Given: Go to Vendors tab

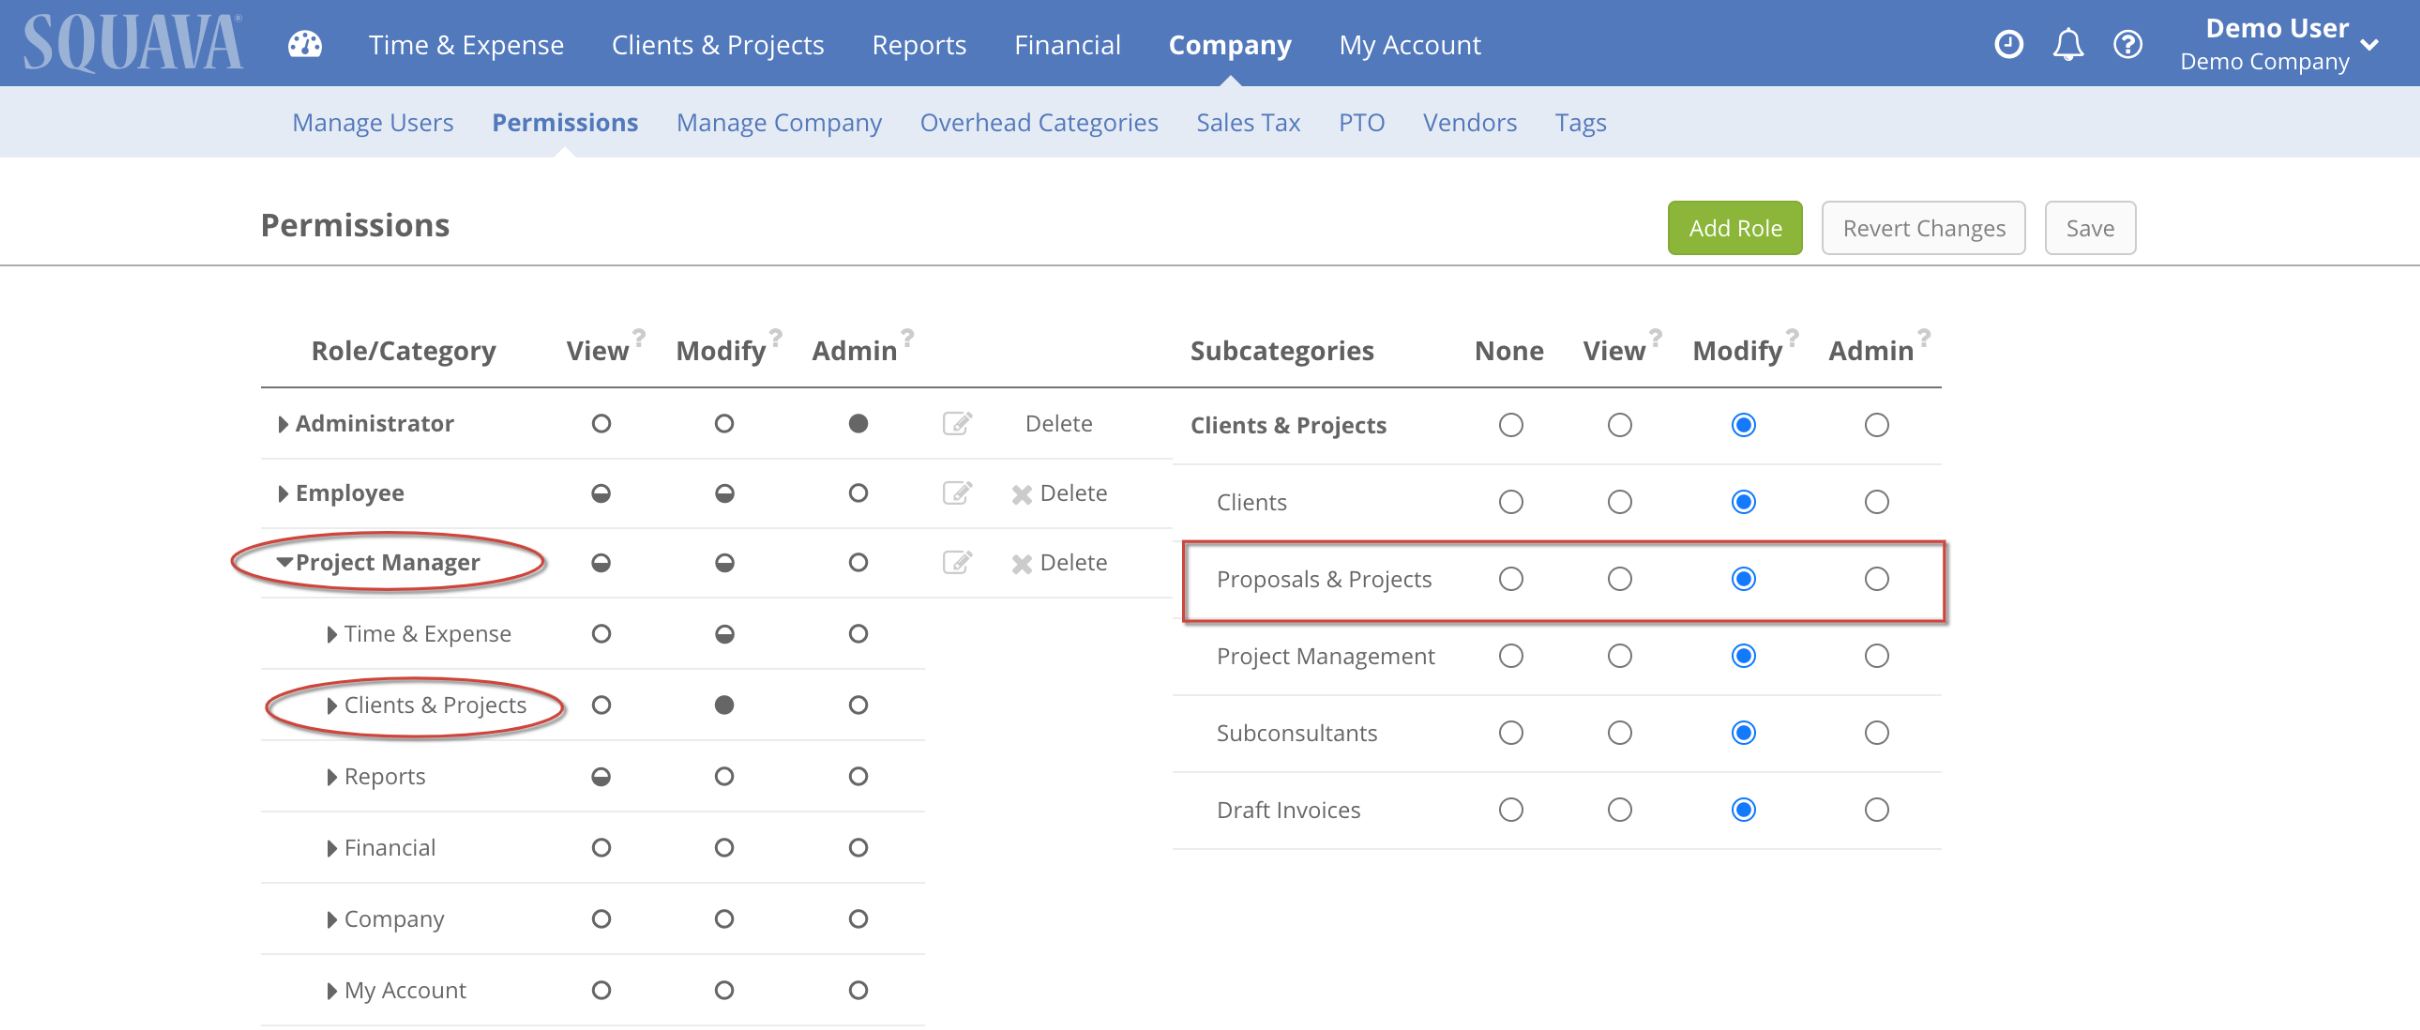Looking at the screenshot, I should 1470,122.
